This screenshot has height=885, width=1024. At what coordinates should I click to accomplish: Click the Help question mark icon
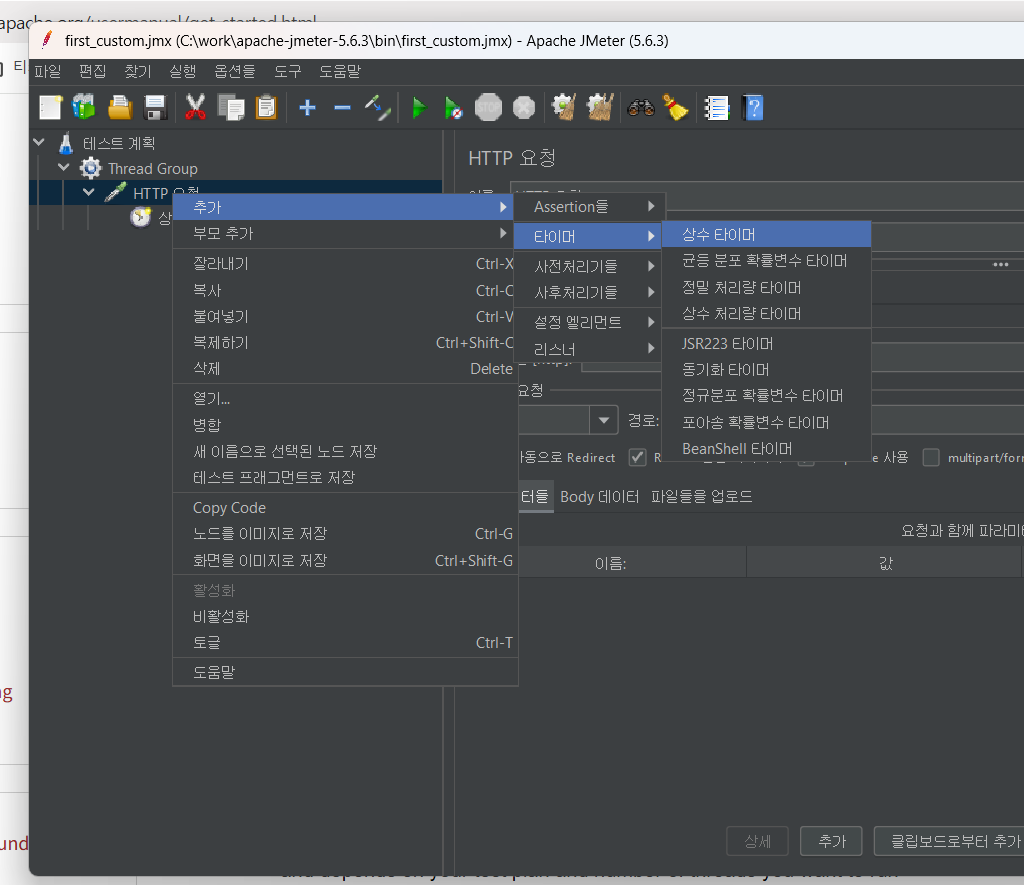[x=752, y=107]
